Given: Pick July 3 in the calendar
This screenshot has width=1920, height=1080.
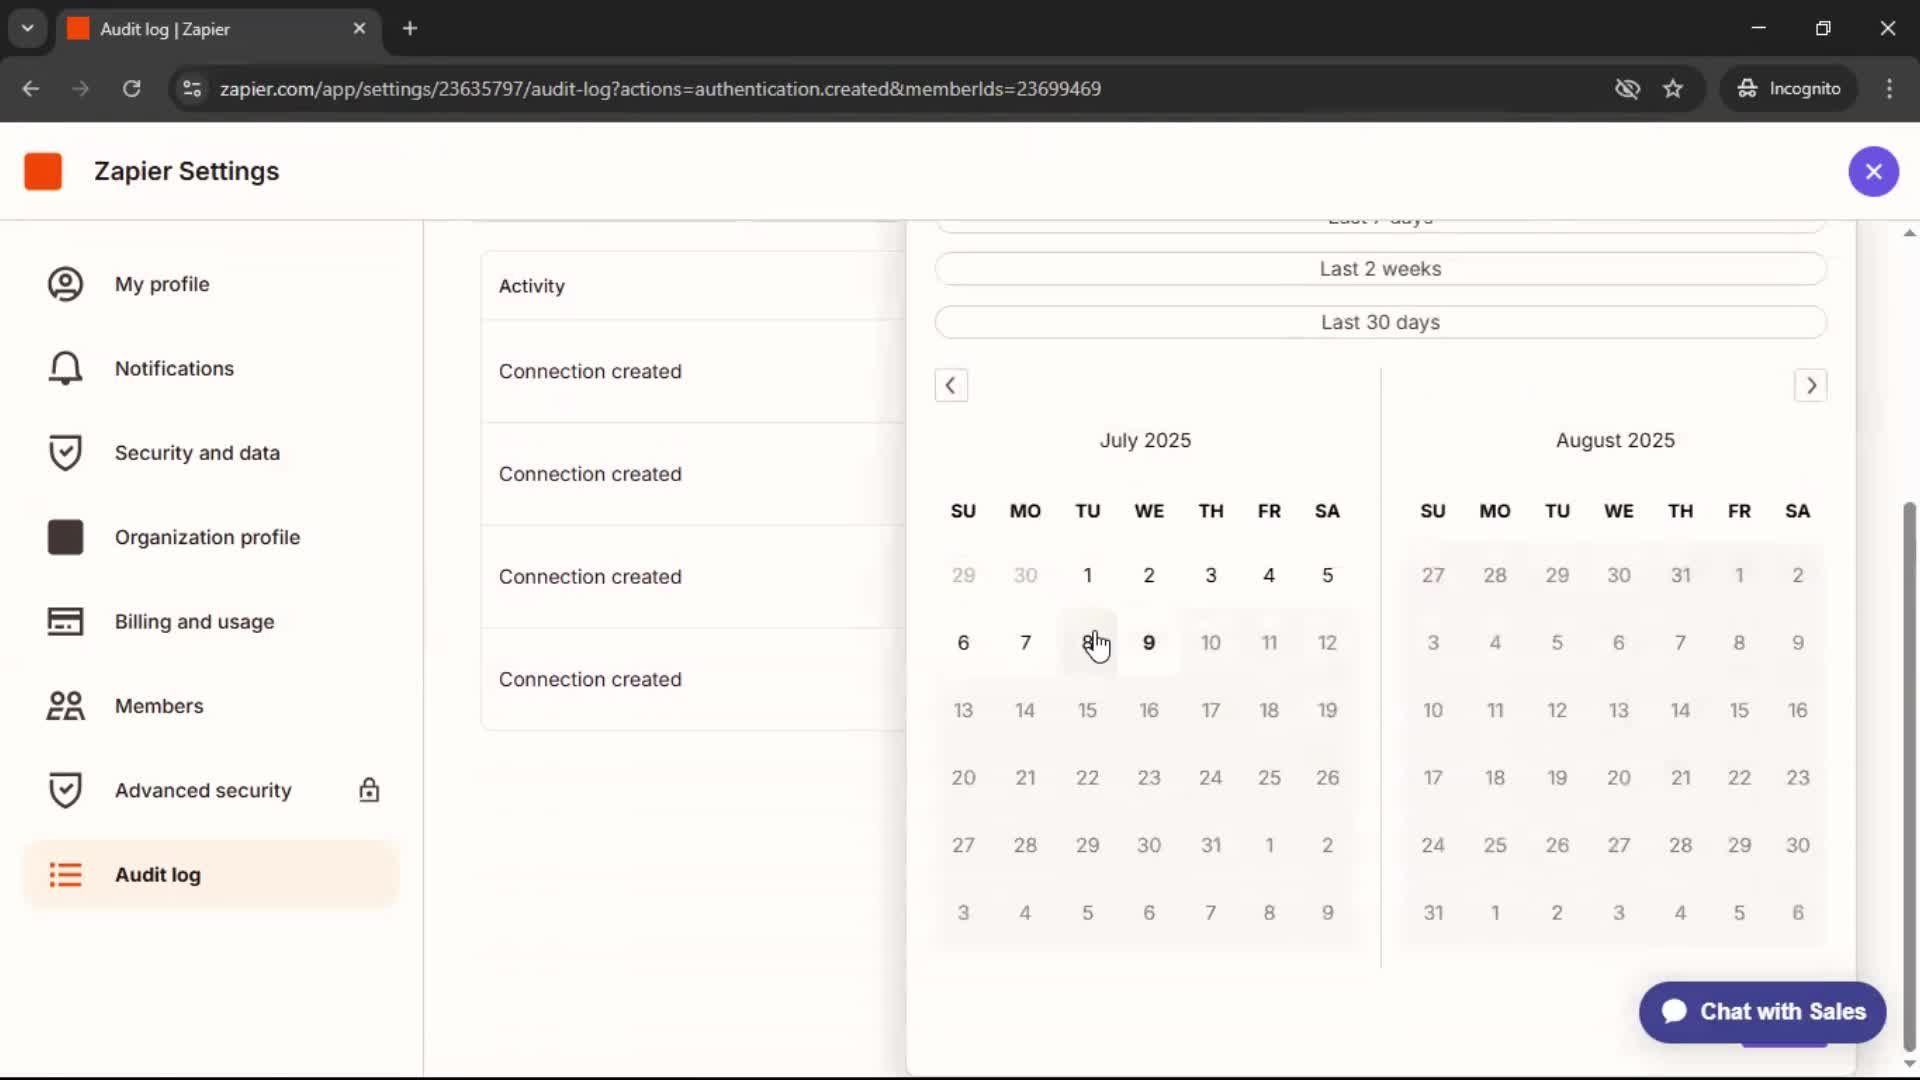Looking at the screenshot, I should click(x=1210, y=575).
